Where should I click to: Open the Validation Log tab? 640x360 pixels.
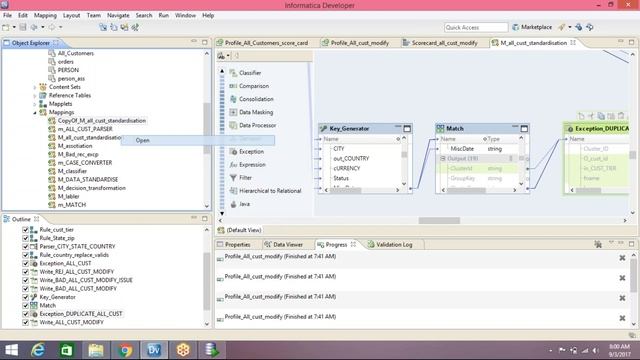coord(390,244)
